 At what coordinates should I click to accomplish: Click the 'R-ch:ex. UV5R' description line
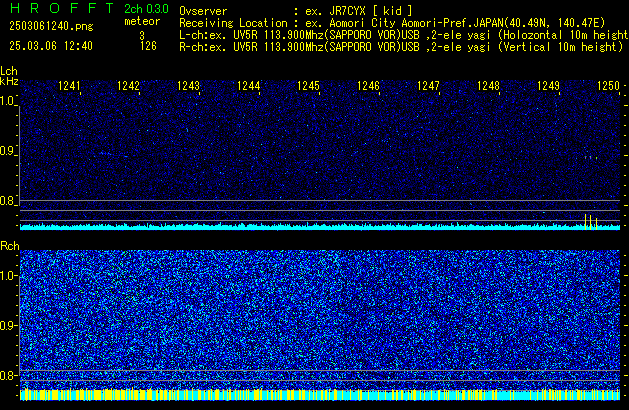pyautogui.click(x=401, y=47)
